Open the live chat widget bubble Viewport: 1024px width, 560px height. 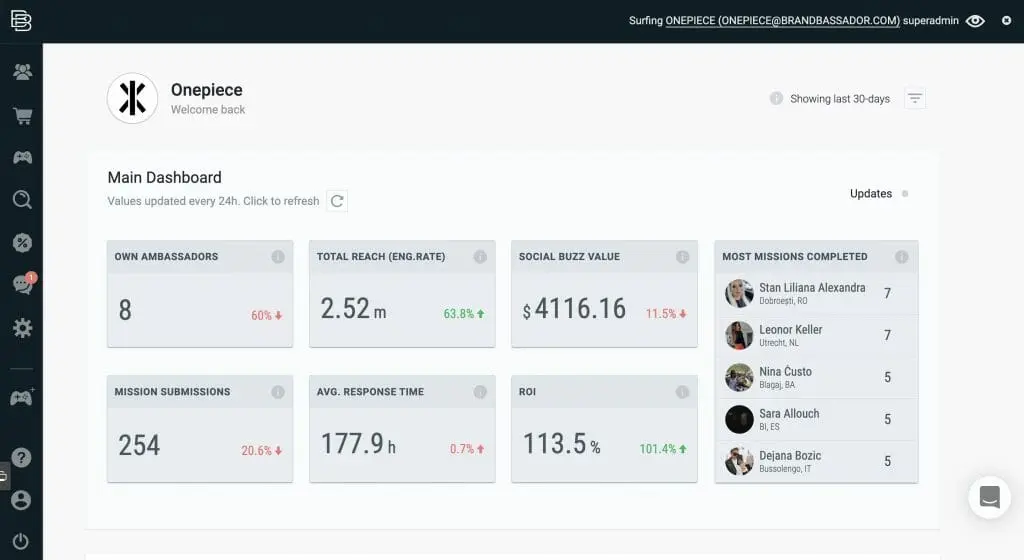[x=989, y=497]
